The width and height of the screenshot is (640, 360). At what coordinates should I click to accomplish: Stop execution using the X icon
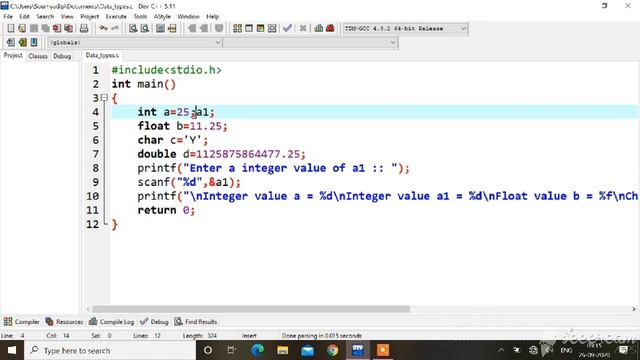(x=303, y=28)
